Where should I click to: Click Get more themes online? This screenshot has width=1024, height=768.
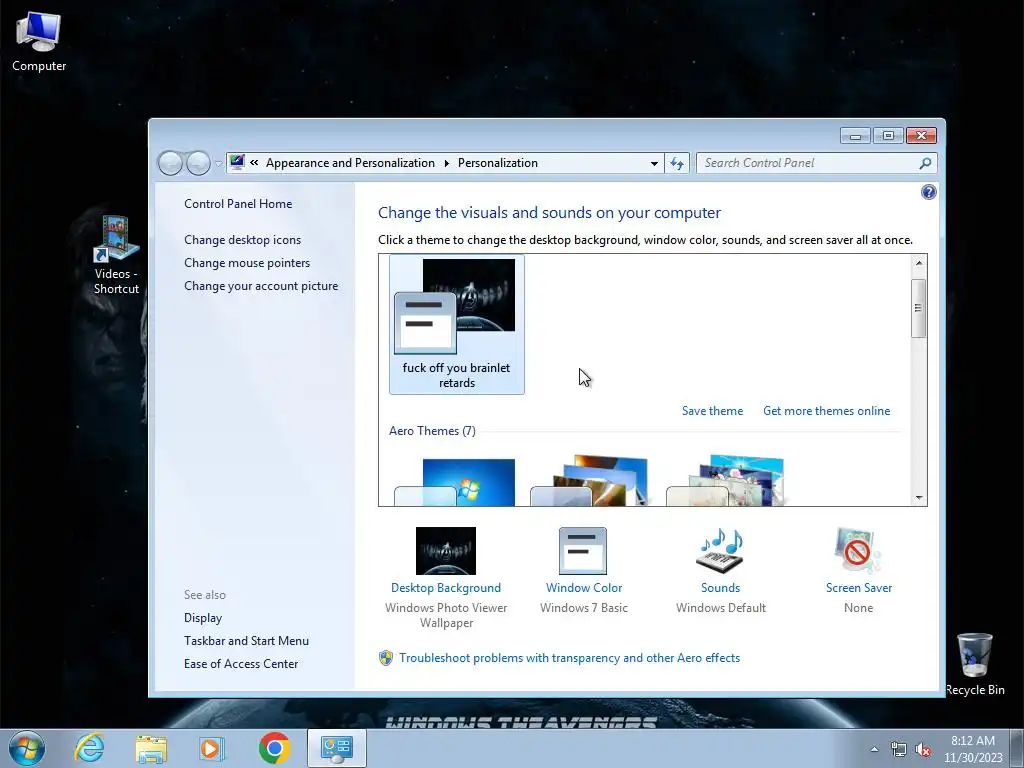(x=826, y=411)
